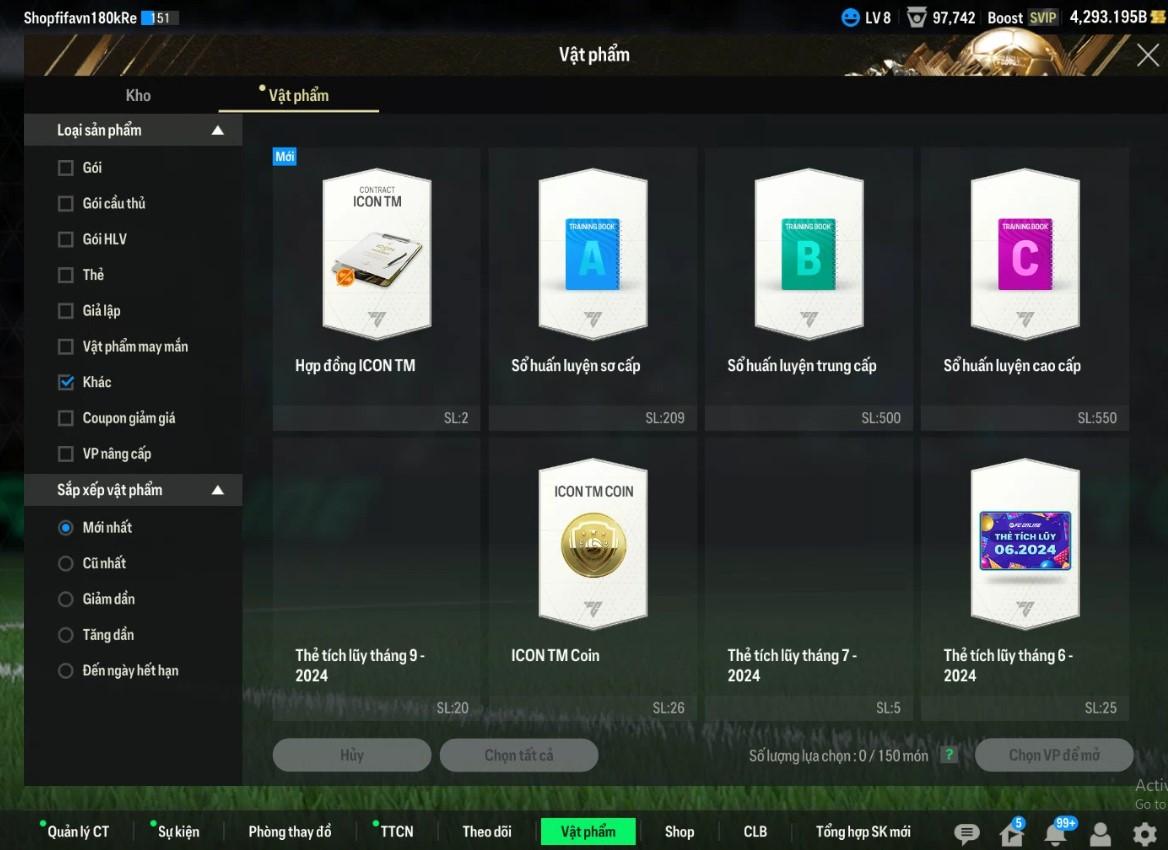Collapse the Loại sản phẩm section

click(x=218, y=131)
